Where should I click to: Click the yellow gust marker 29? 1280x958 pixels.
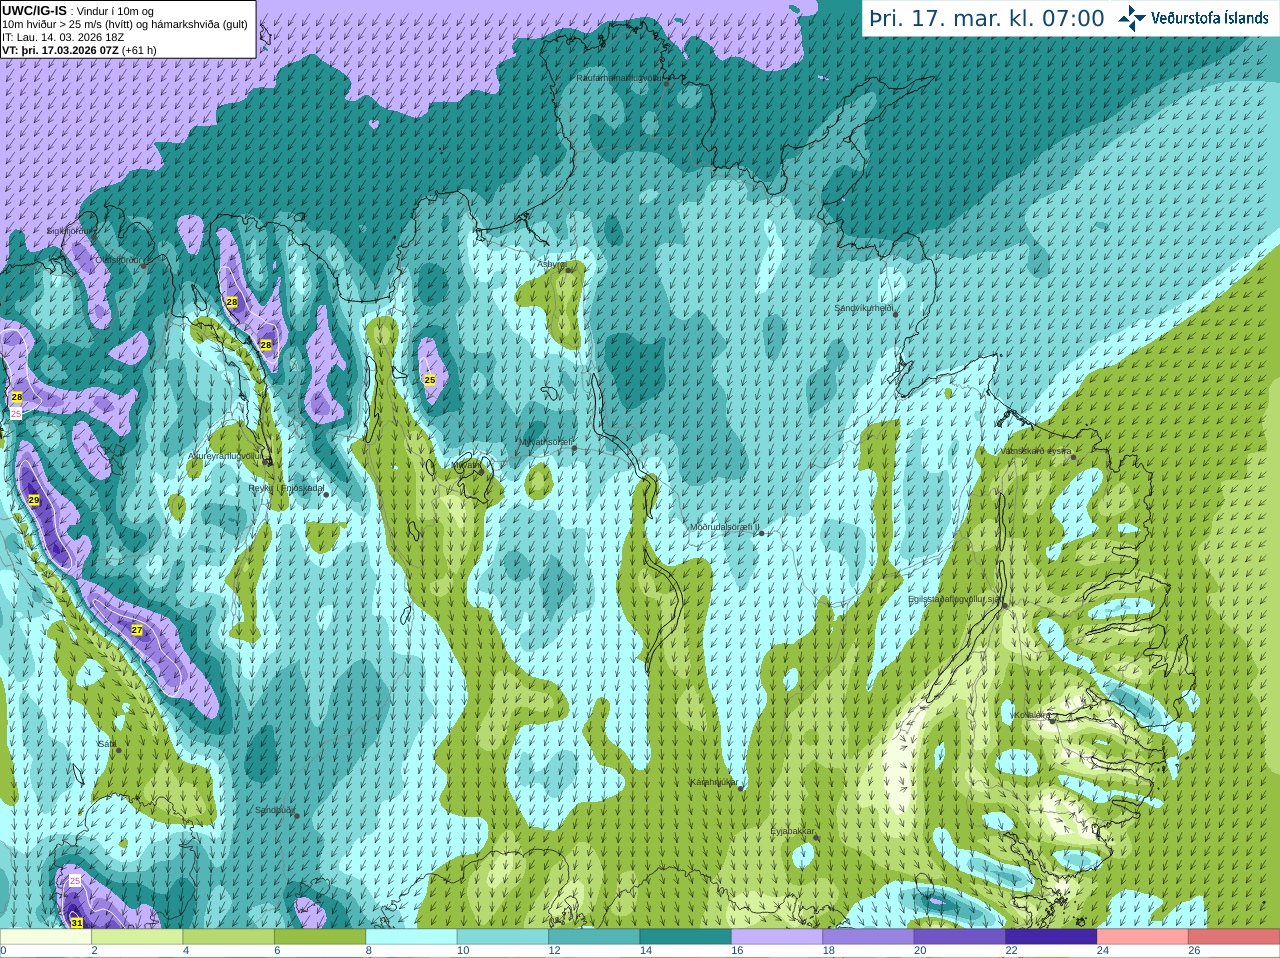pos(34,500)
